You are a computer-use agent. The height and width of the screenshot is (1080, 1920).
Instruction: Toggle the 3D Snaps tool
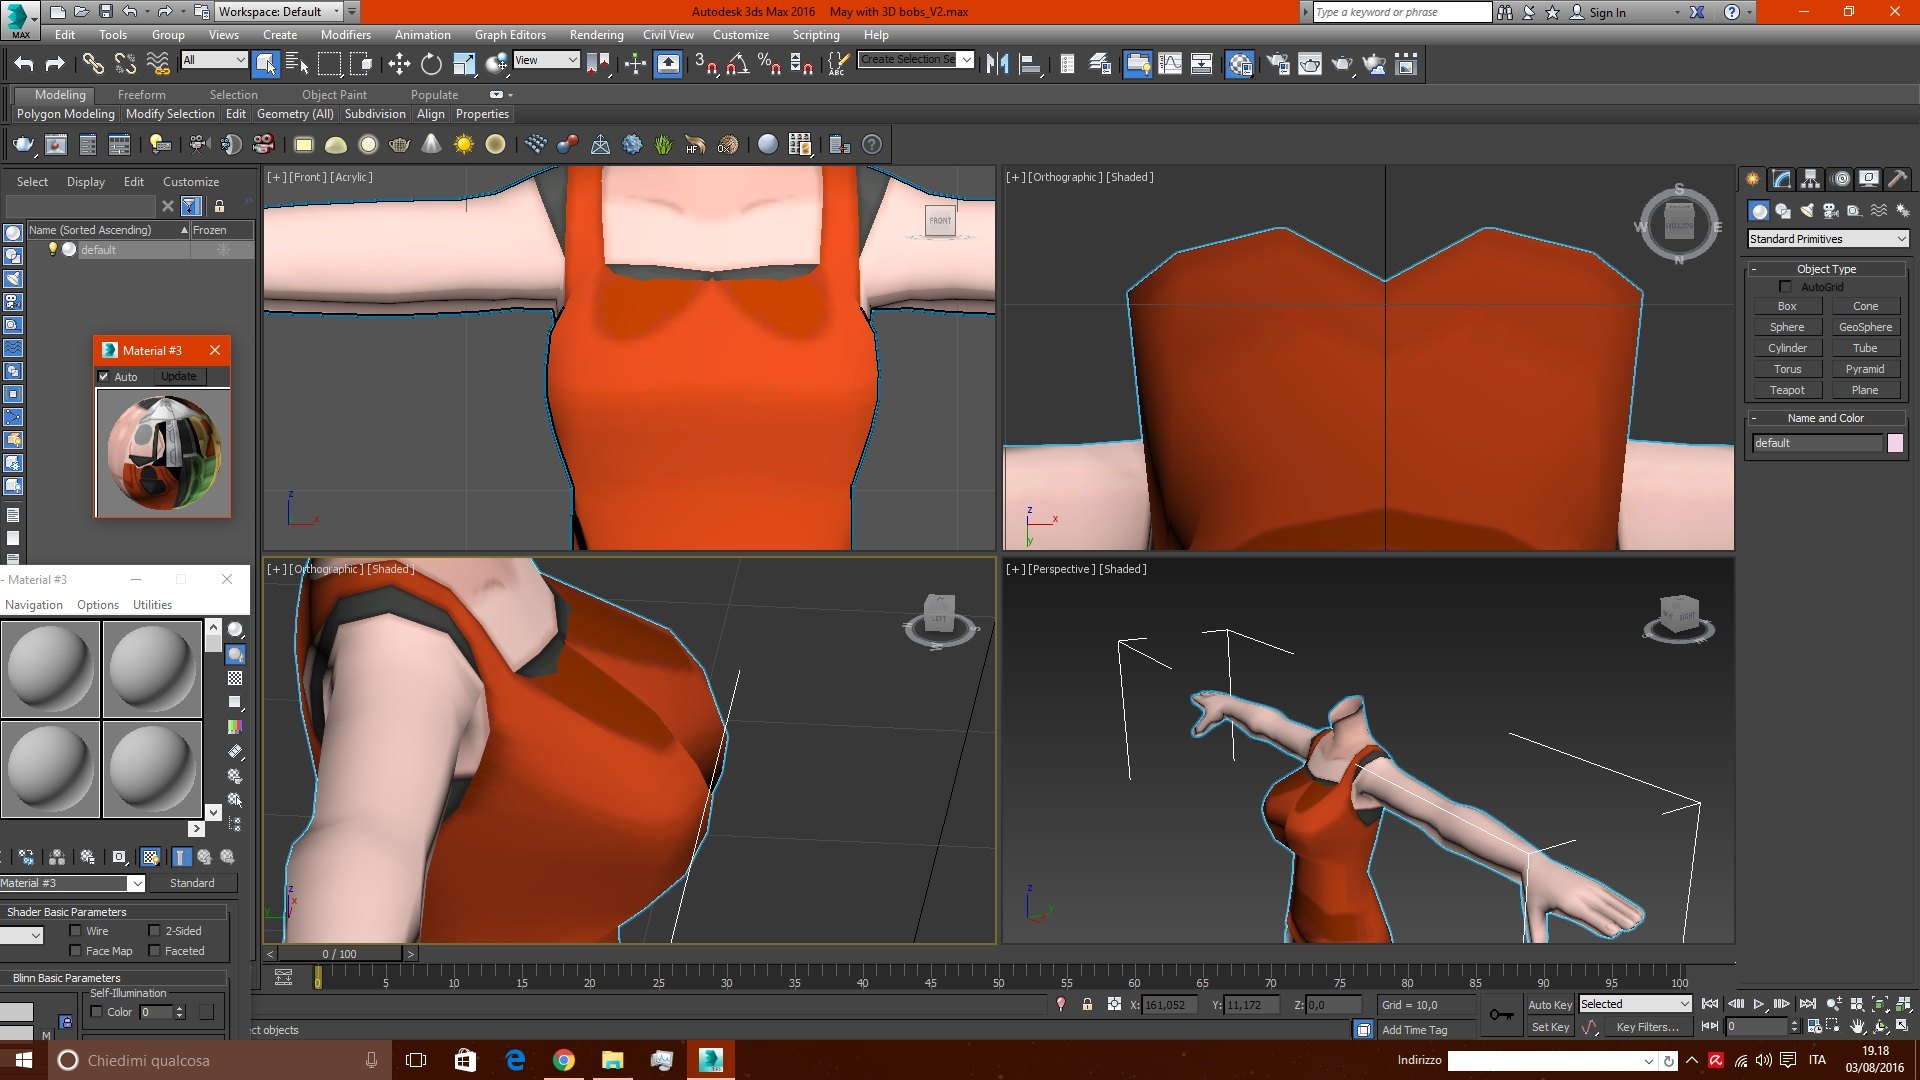point(706,65)
